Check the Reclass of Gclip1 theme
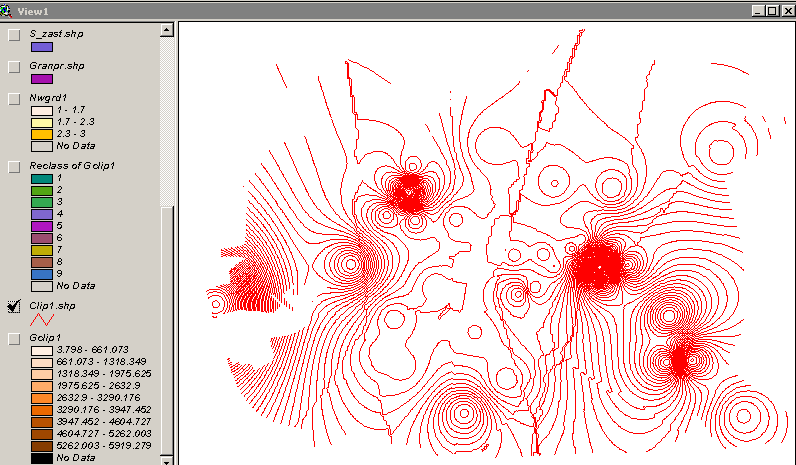Image resolution: width=796 pixels, height=465 pixels. (x=14, y=167)
